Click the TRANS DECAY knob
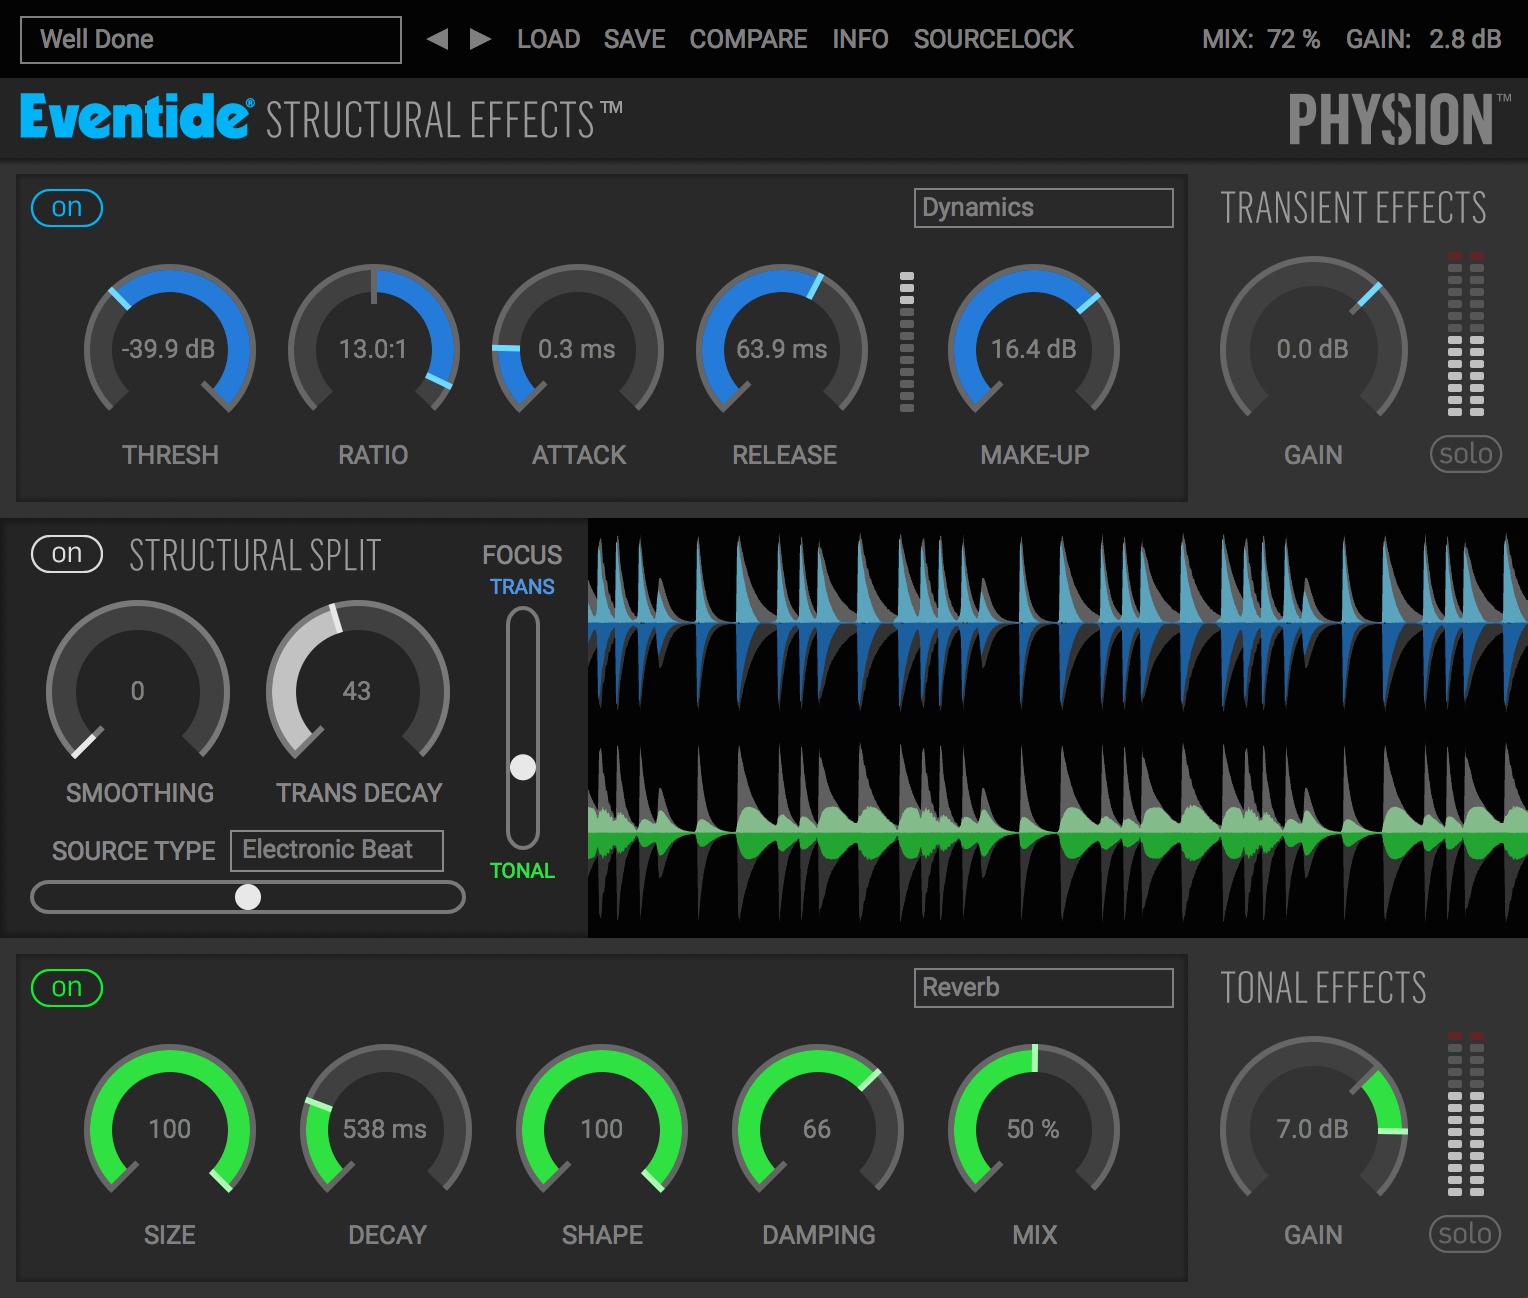Image resolution: width=1528 pixels, height=1298 pixels. pos(357,690)
